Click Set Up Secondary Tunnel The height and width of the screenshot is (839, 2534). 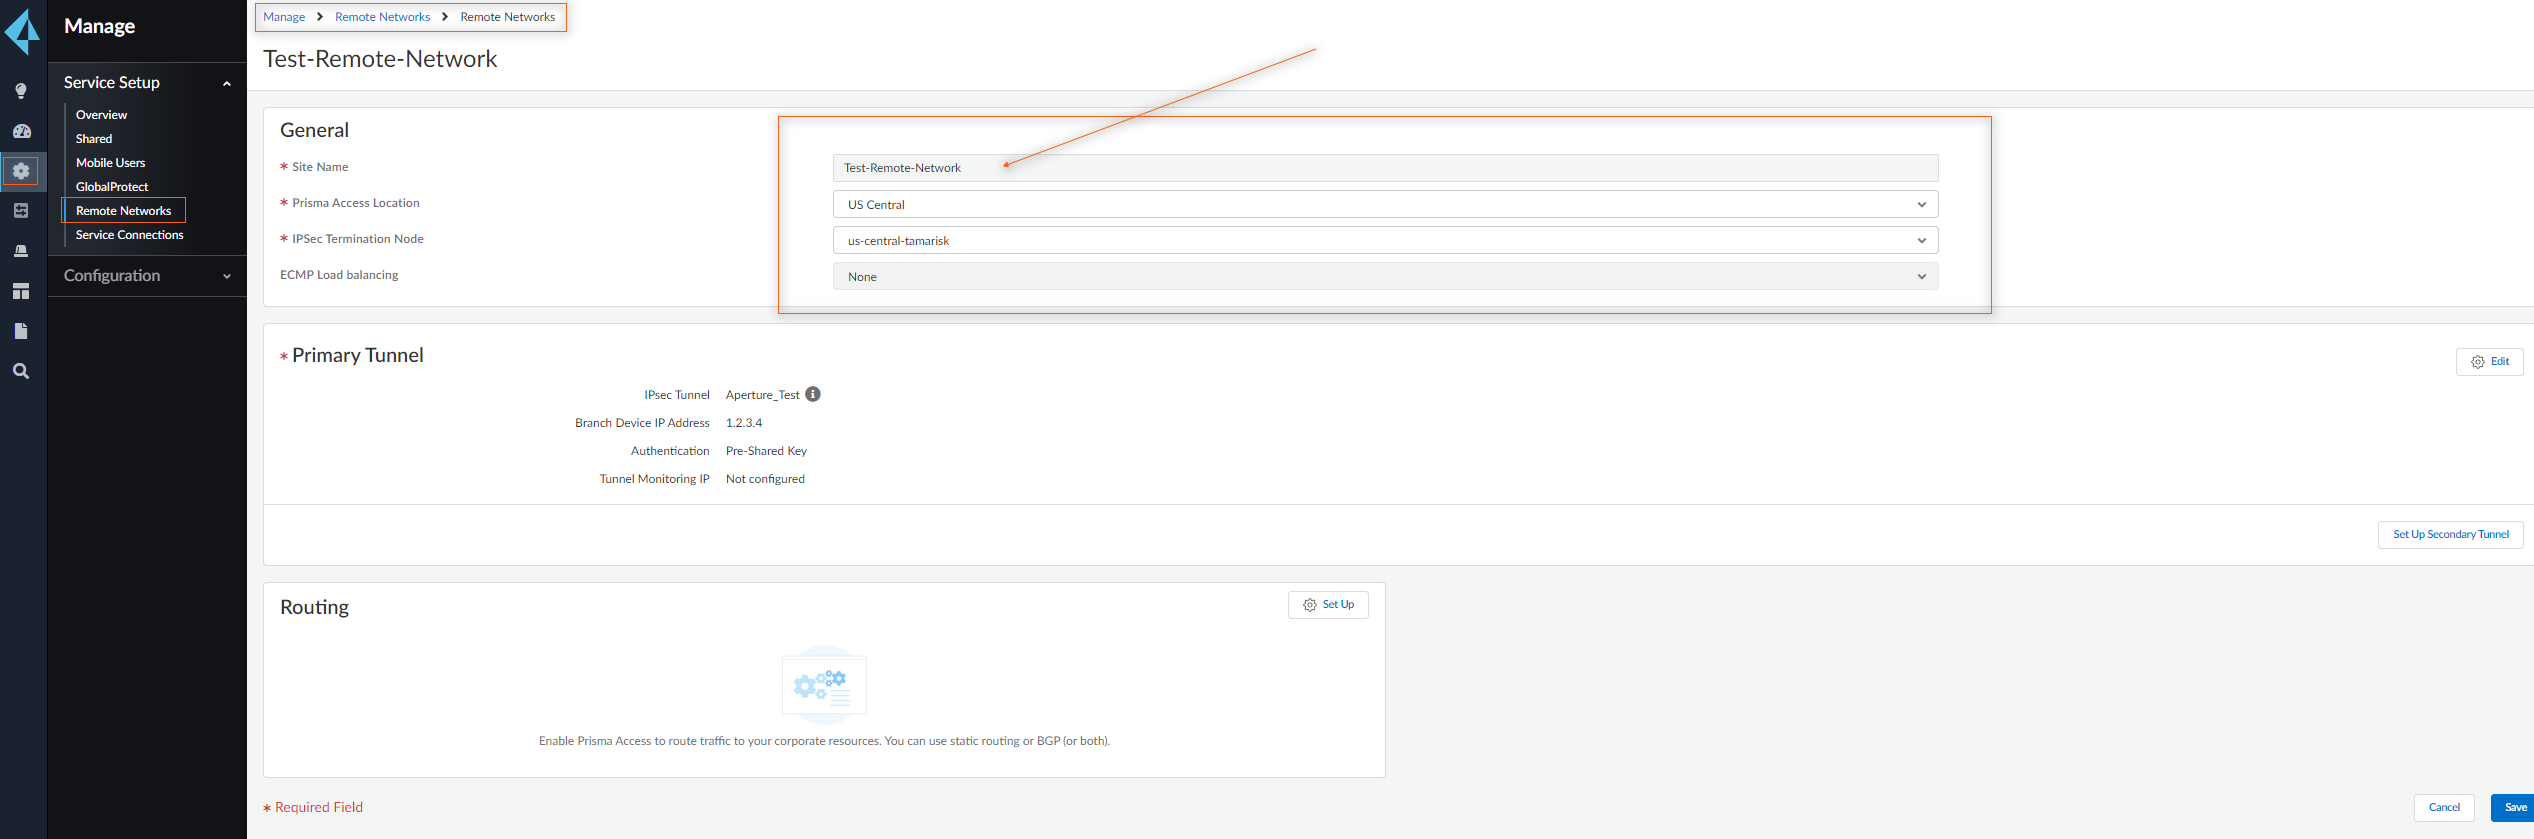point(2450,535)
